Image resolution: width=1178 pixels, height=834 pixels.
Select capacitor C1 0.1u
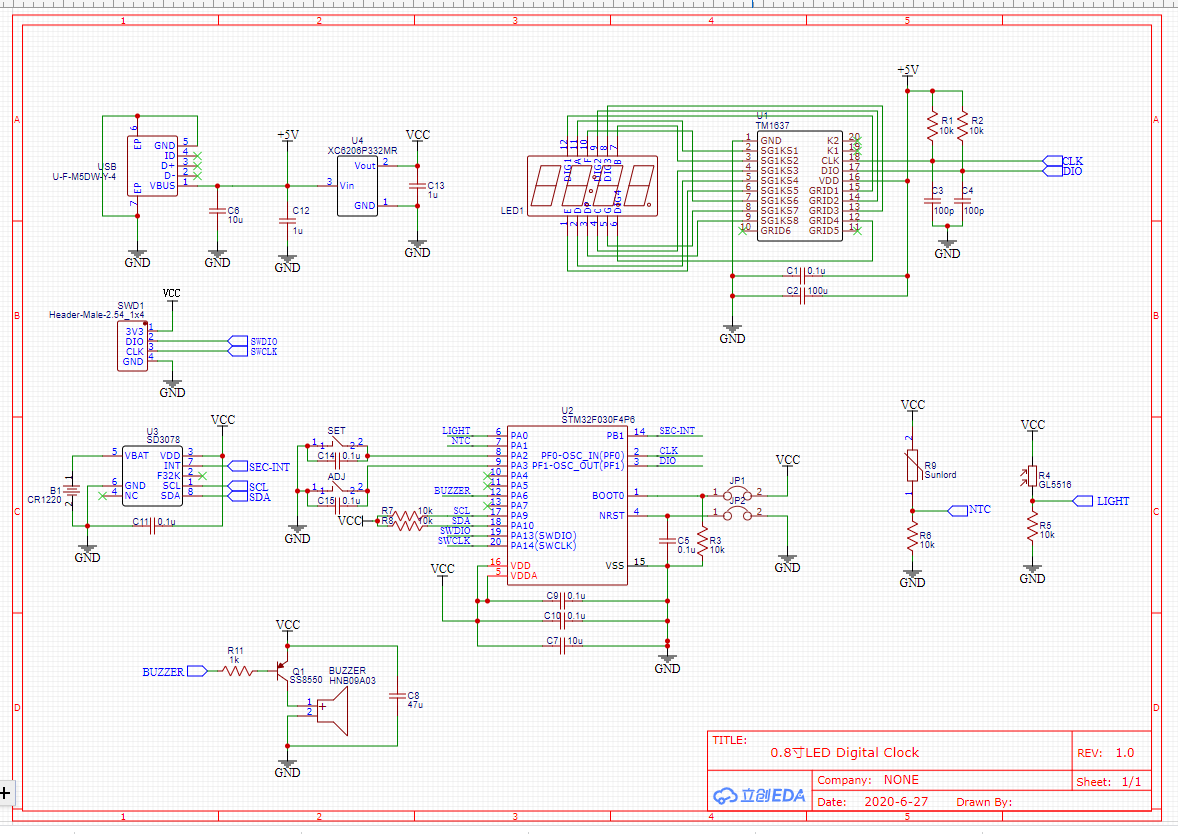coord(802,276)
